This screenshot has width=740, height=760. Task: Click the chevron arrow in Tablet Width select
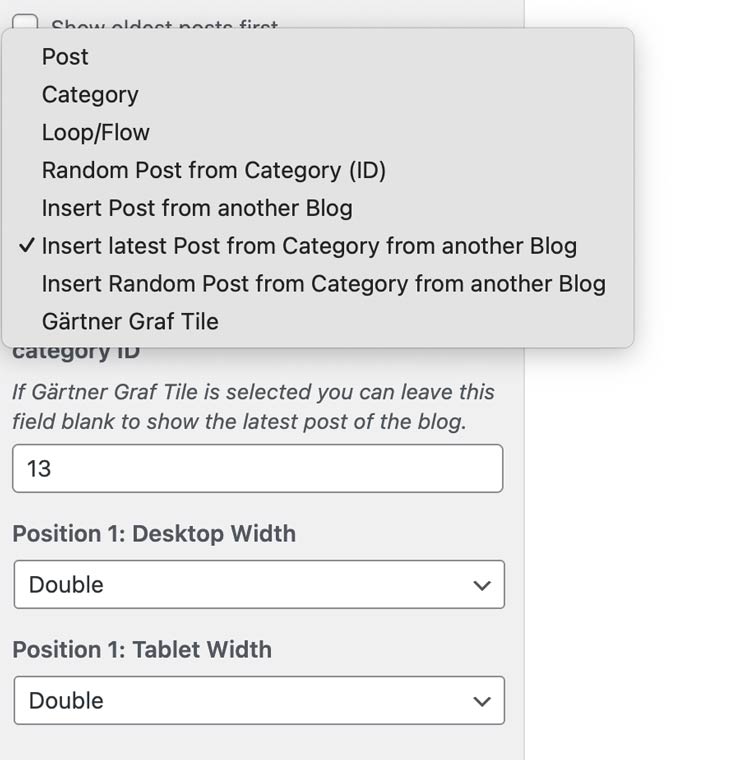(482, 701)
